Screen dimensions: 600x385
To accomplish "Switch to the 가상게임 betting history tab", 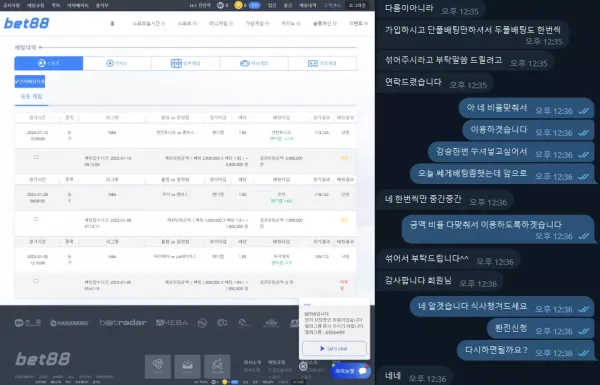I will 323,63.
